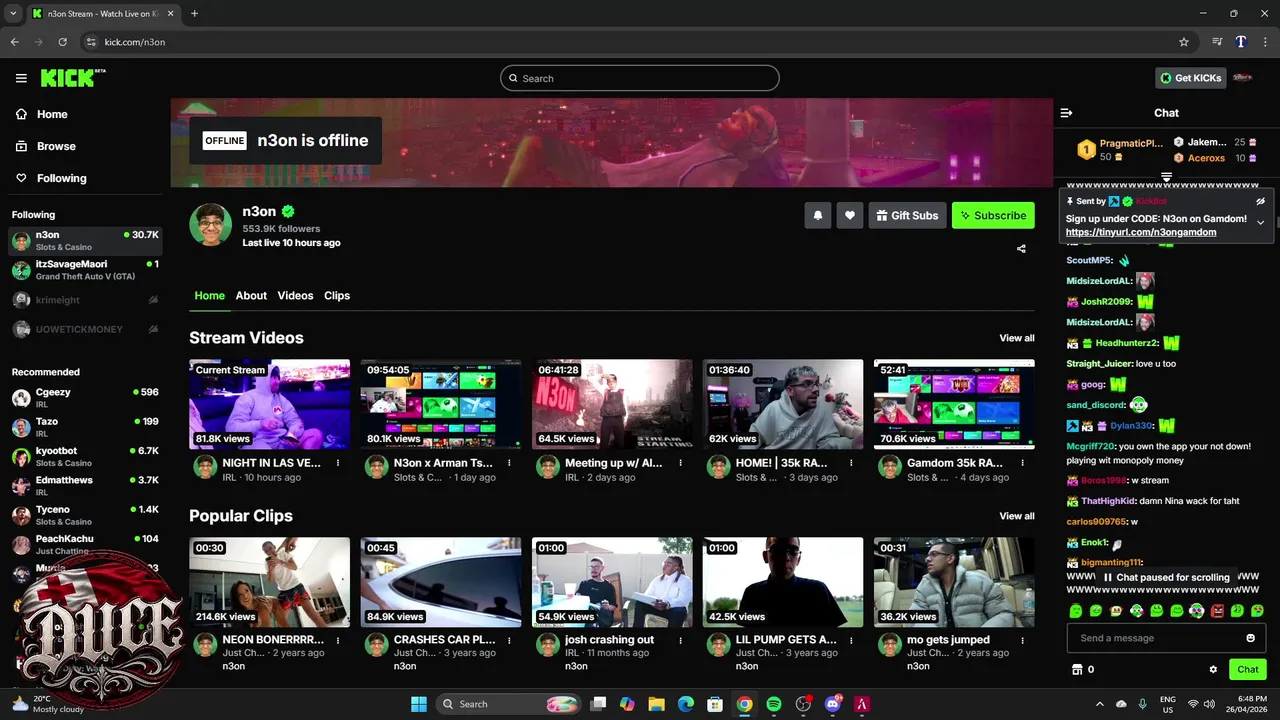This screenshot has width=1280, height=720.
Task: Open recommended channel PeachKachu
Action: [84, 544]
